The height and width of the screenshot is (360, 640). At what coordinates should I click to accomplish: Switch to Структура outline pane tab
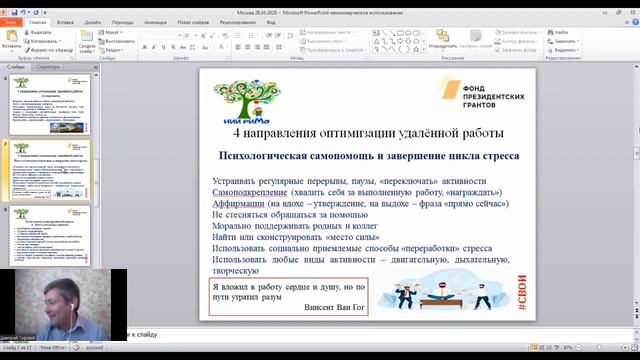[x=47, y=67]
